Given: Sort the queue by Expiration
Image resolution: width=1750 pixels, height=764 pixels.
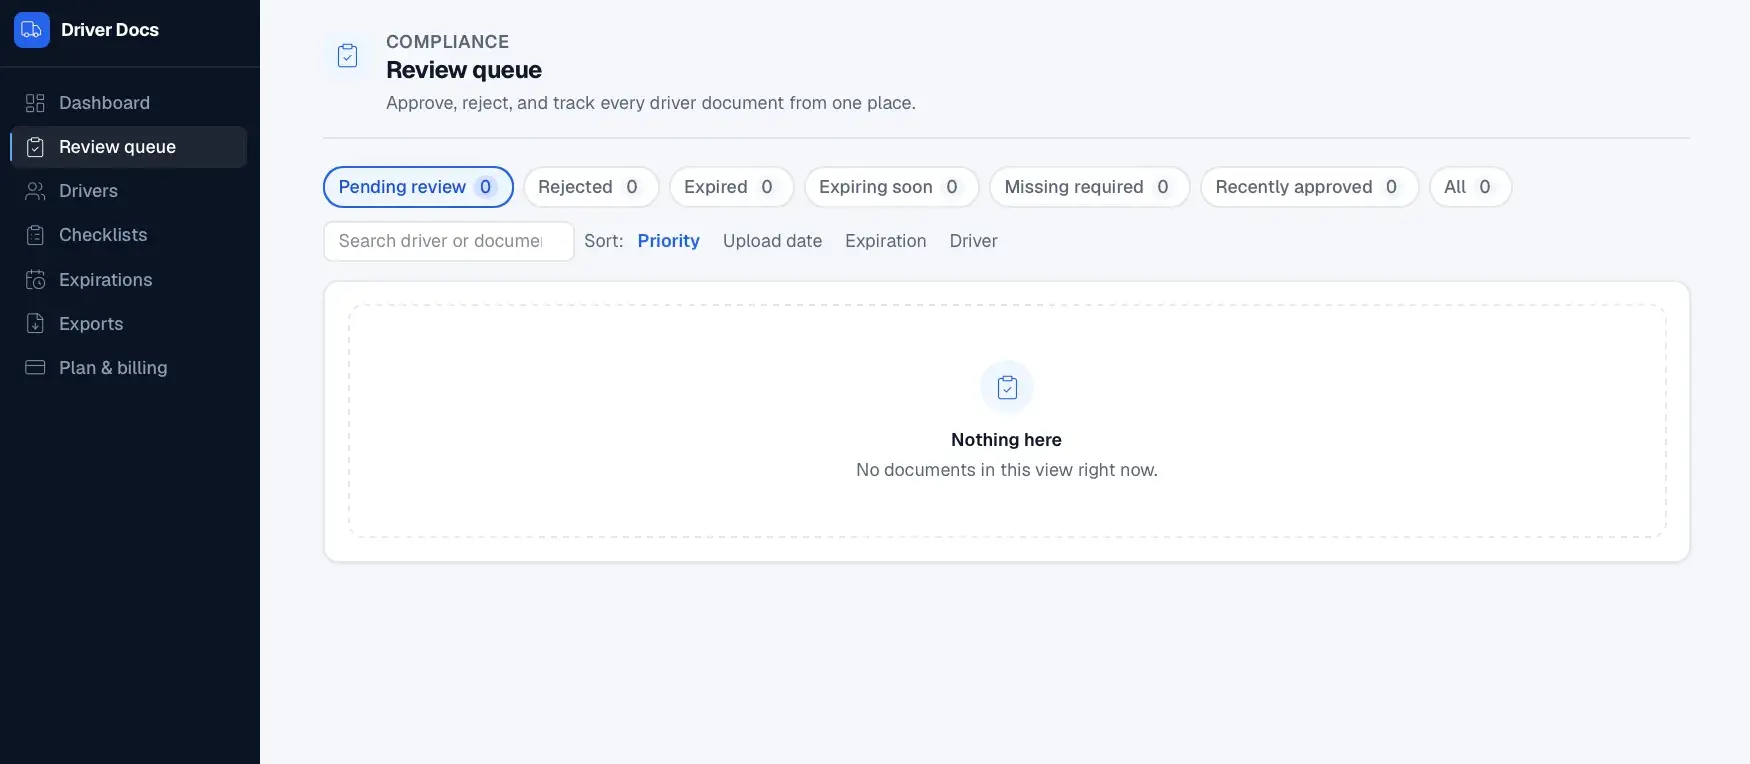Looking at the screenshot, I should [x=885, y=241].
